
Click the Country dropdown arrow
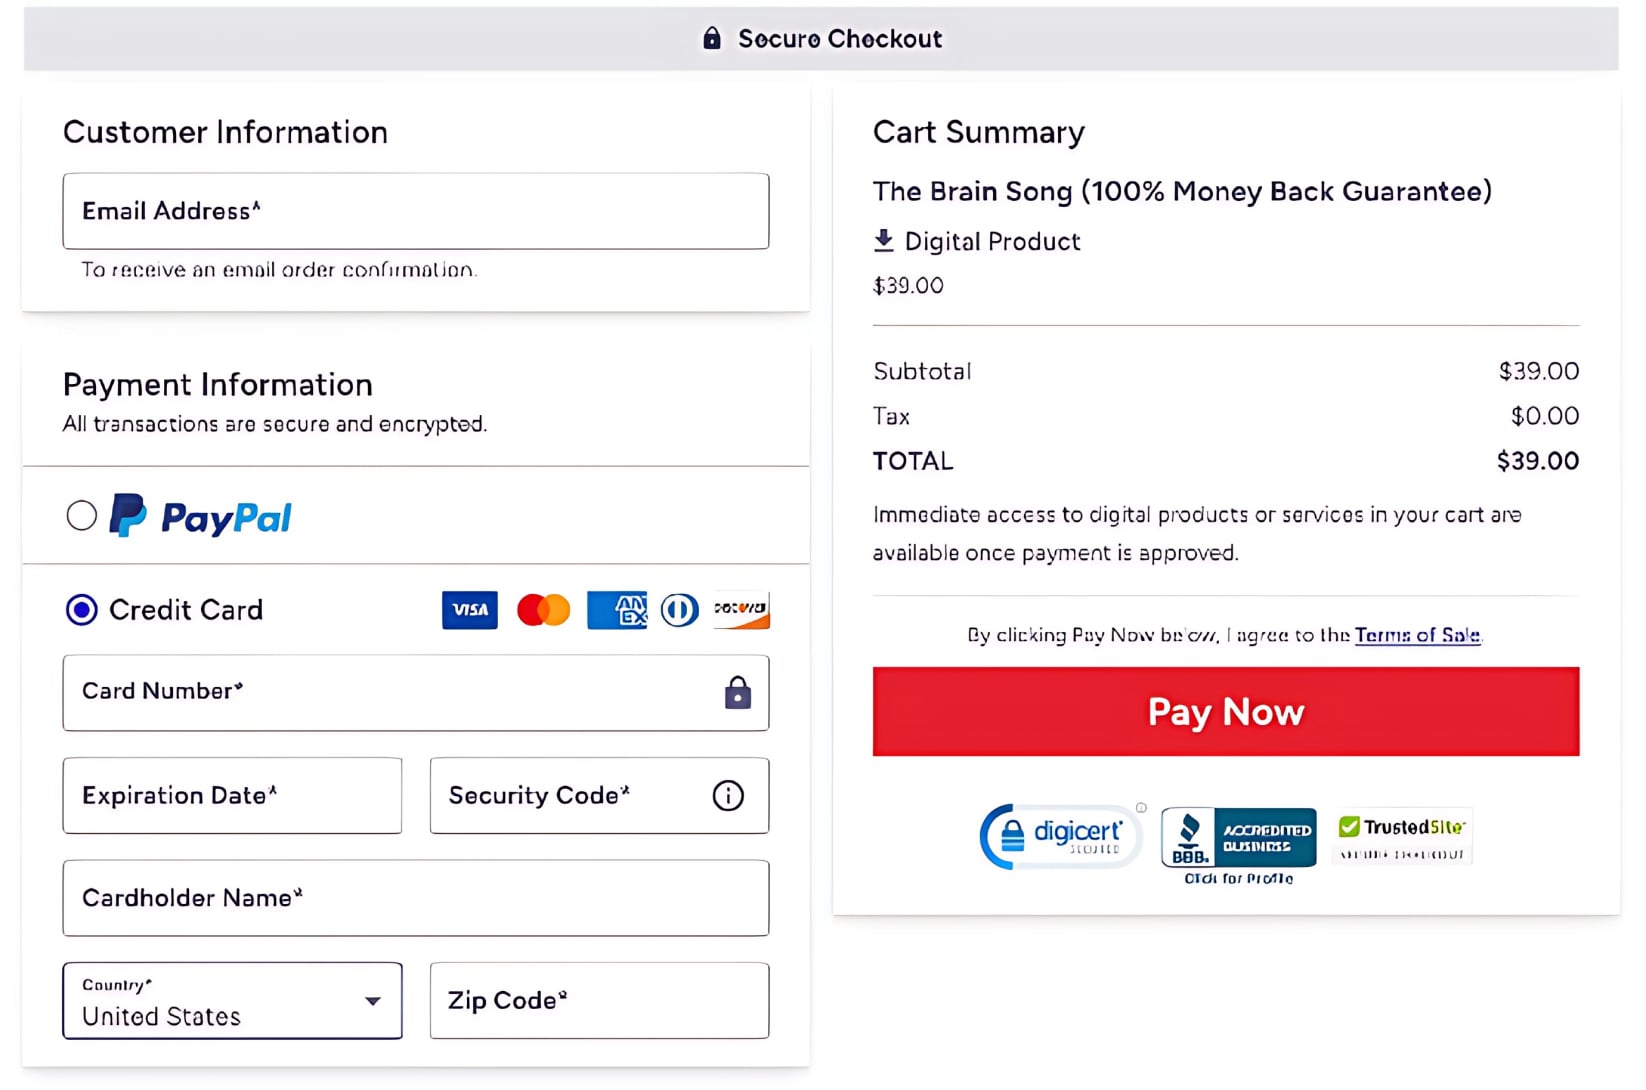click(x=372, y=1000)
